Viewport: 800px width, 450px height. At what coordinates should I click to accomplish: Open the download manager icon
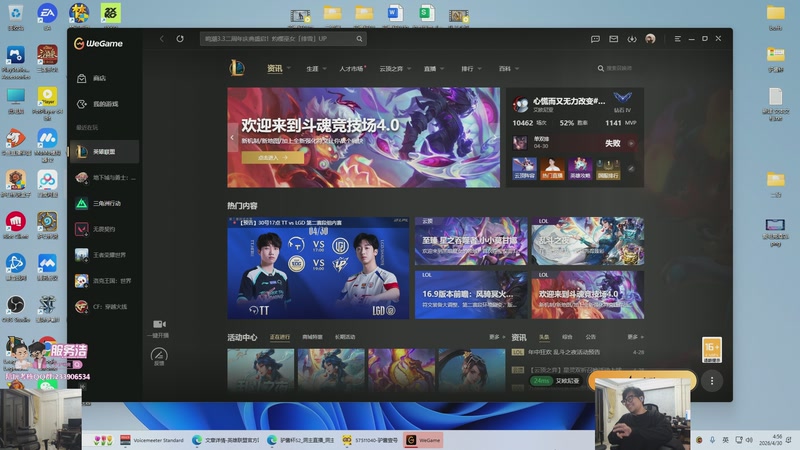click(632, 39)
